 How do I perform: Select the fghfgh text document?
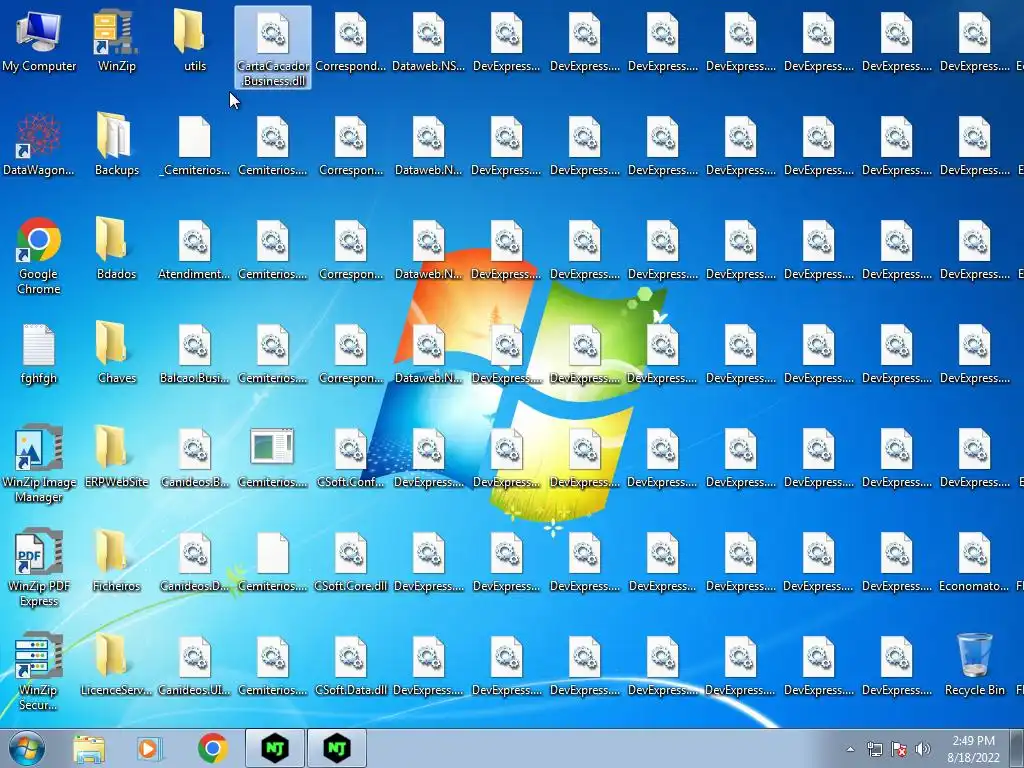click(39, 353)
